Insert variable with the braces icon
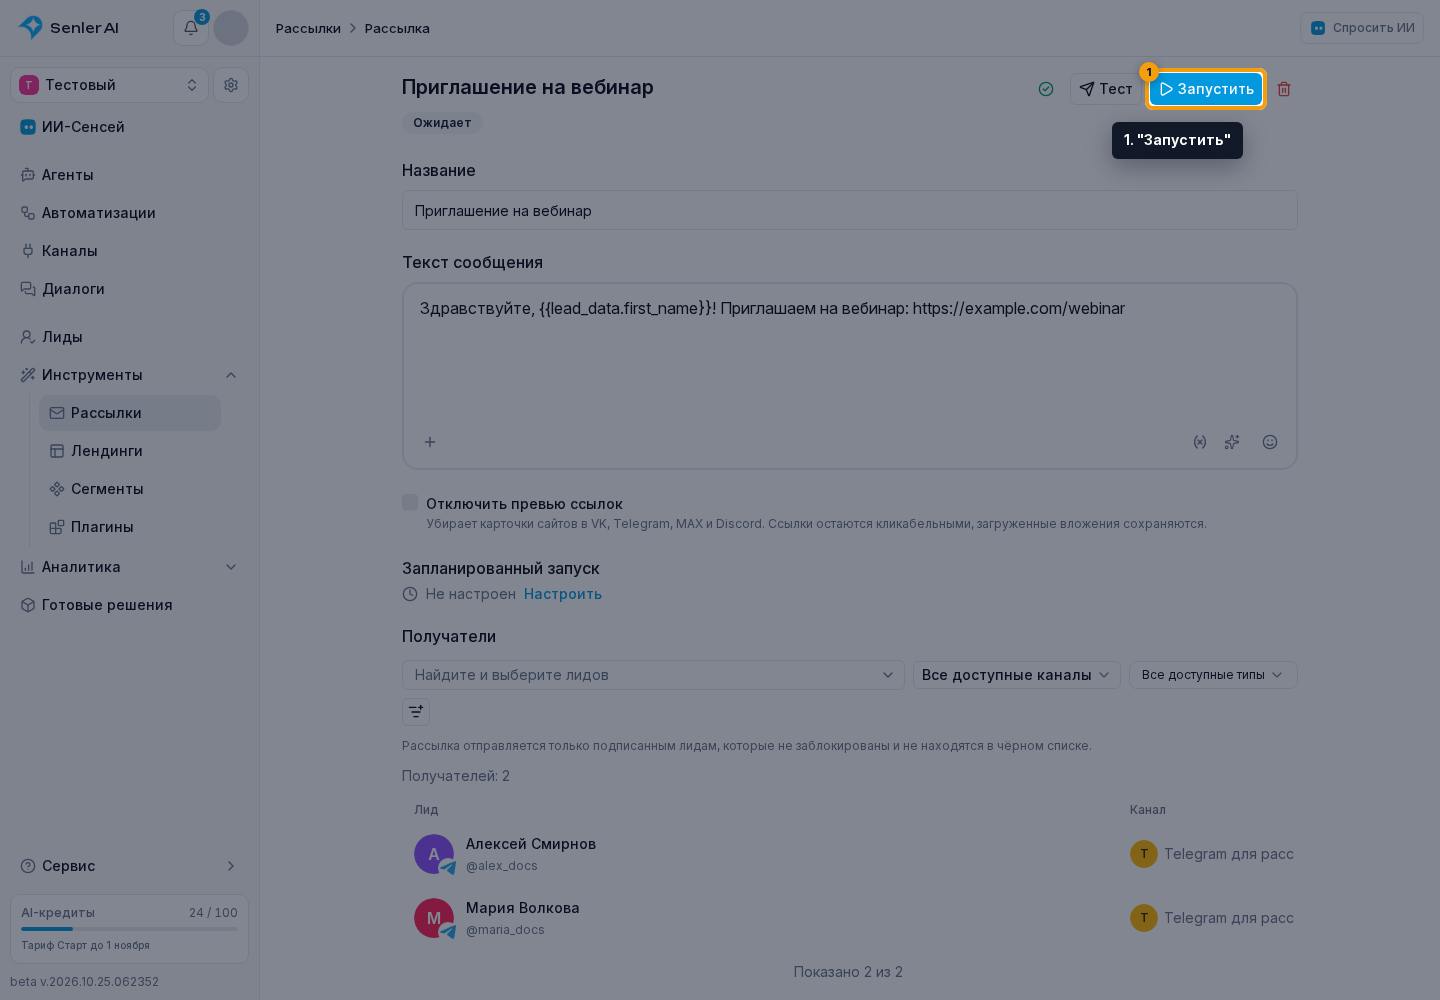1440x1000 pixels. pyautogui.click(x=1200, y=442)
